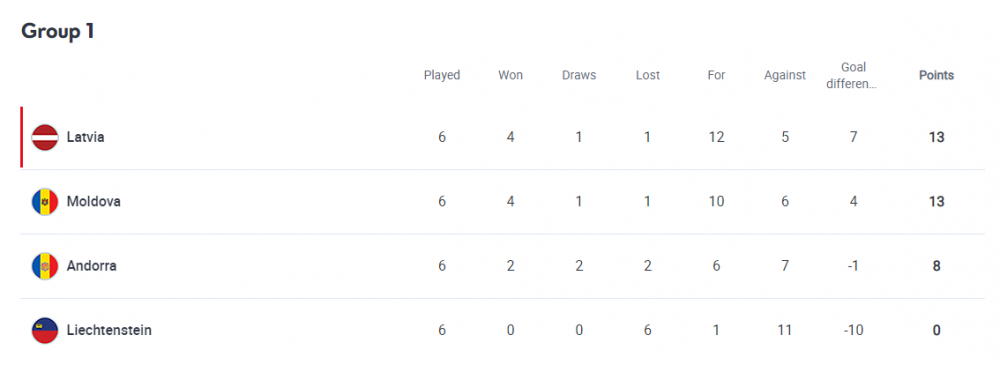Screen dimensions: 1000x365
Task: Click Andorra's 8 points value
Action: pos(936,266)
